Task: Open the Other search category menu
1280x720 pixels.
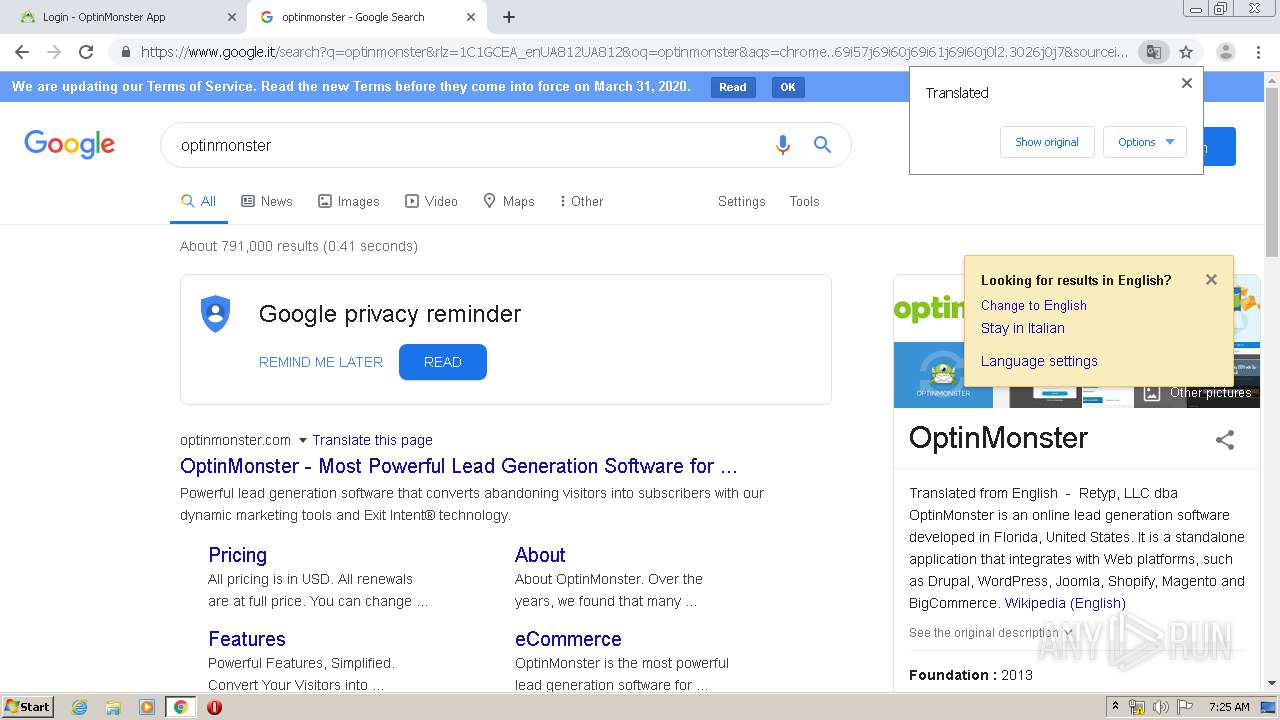Action: [x=581, y=201]
